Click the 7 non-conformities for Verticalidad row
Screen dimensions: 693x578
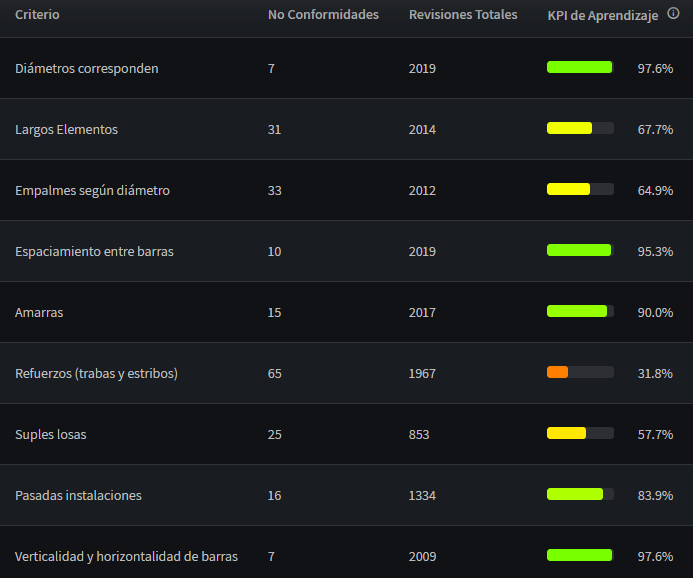click(271, 556)
